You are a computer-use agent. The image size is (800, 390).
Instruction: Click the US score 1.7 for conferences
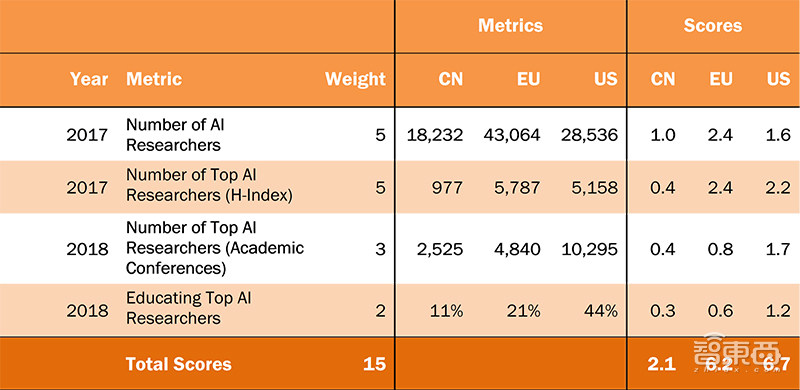coord(778,249)
